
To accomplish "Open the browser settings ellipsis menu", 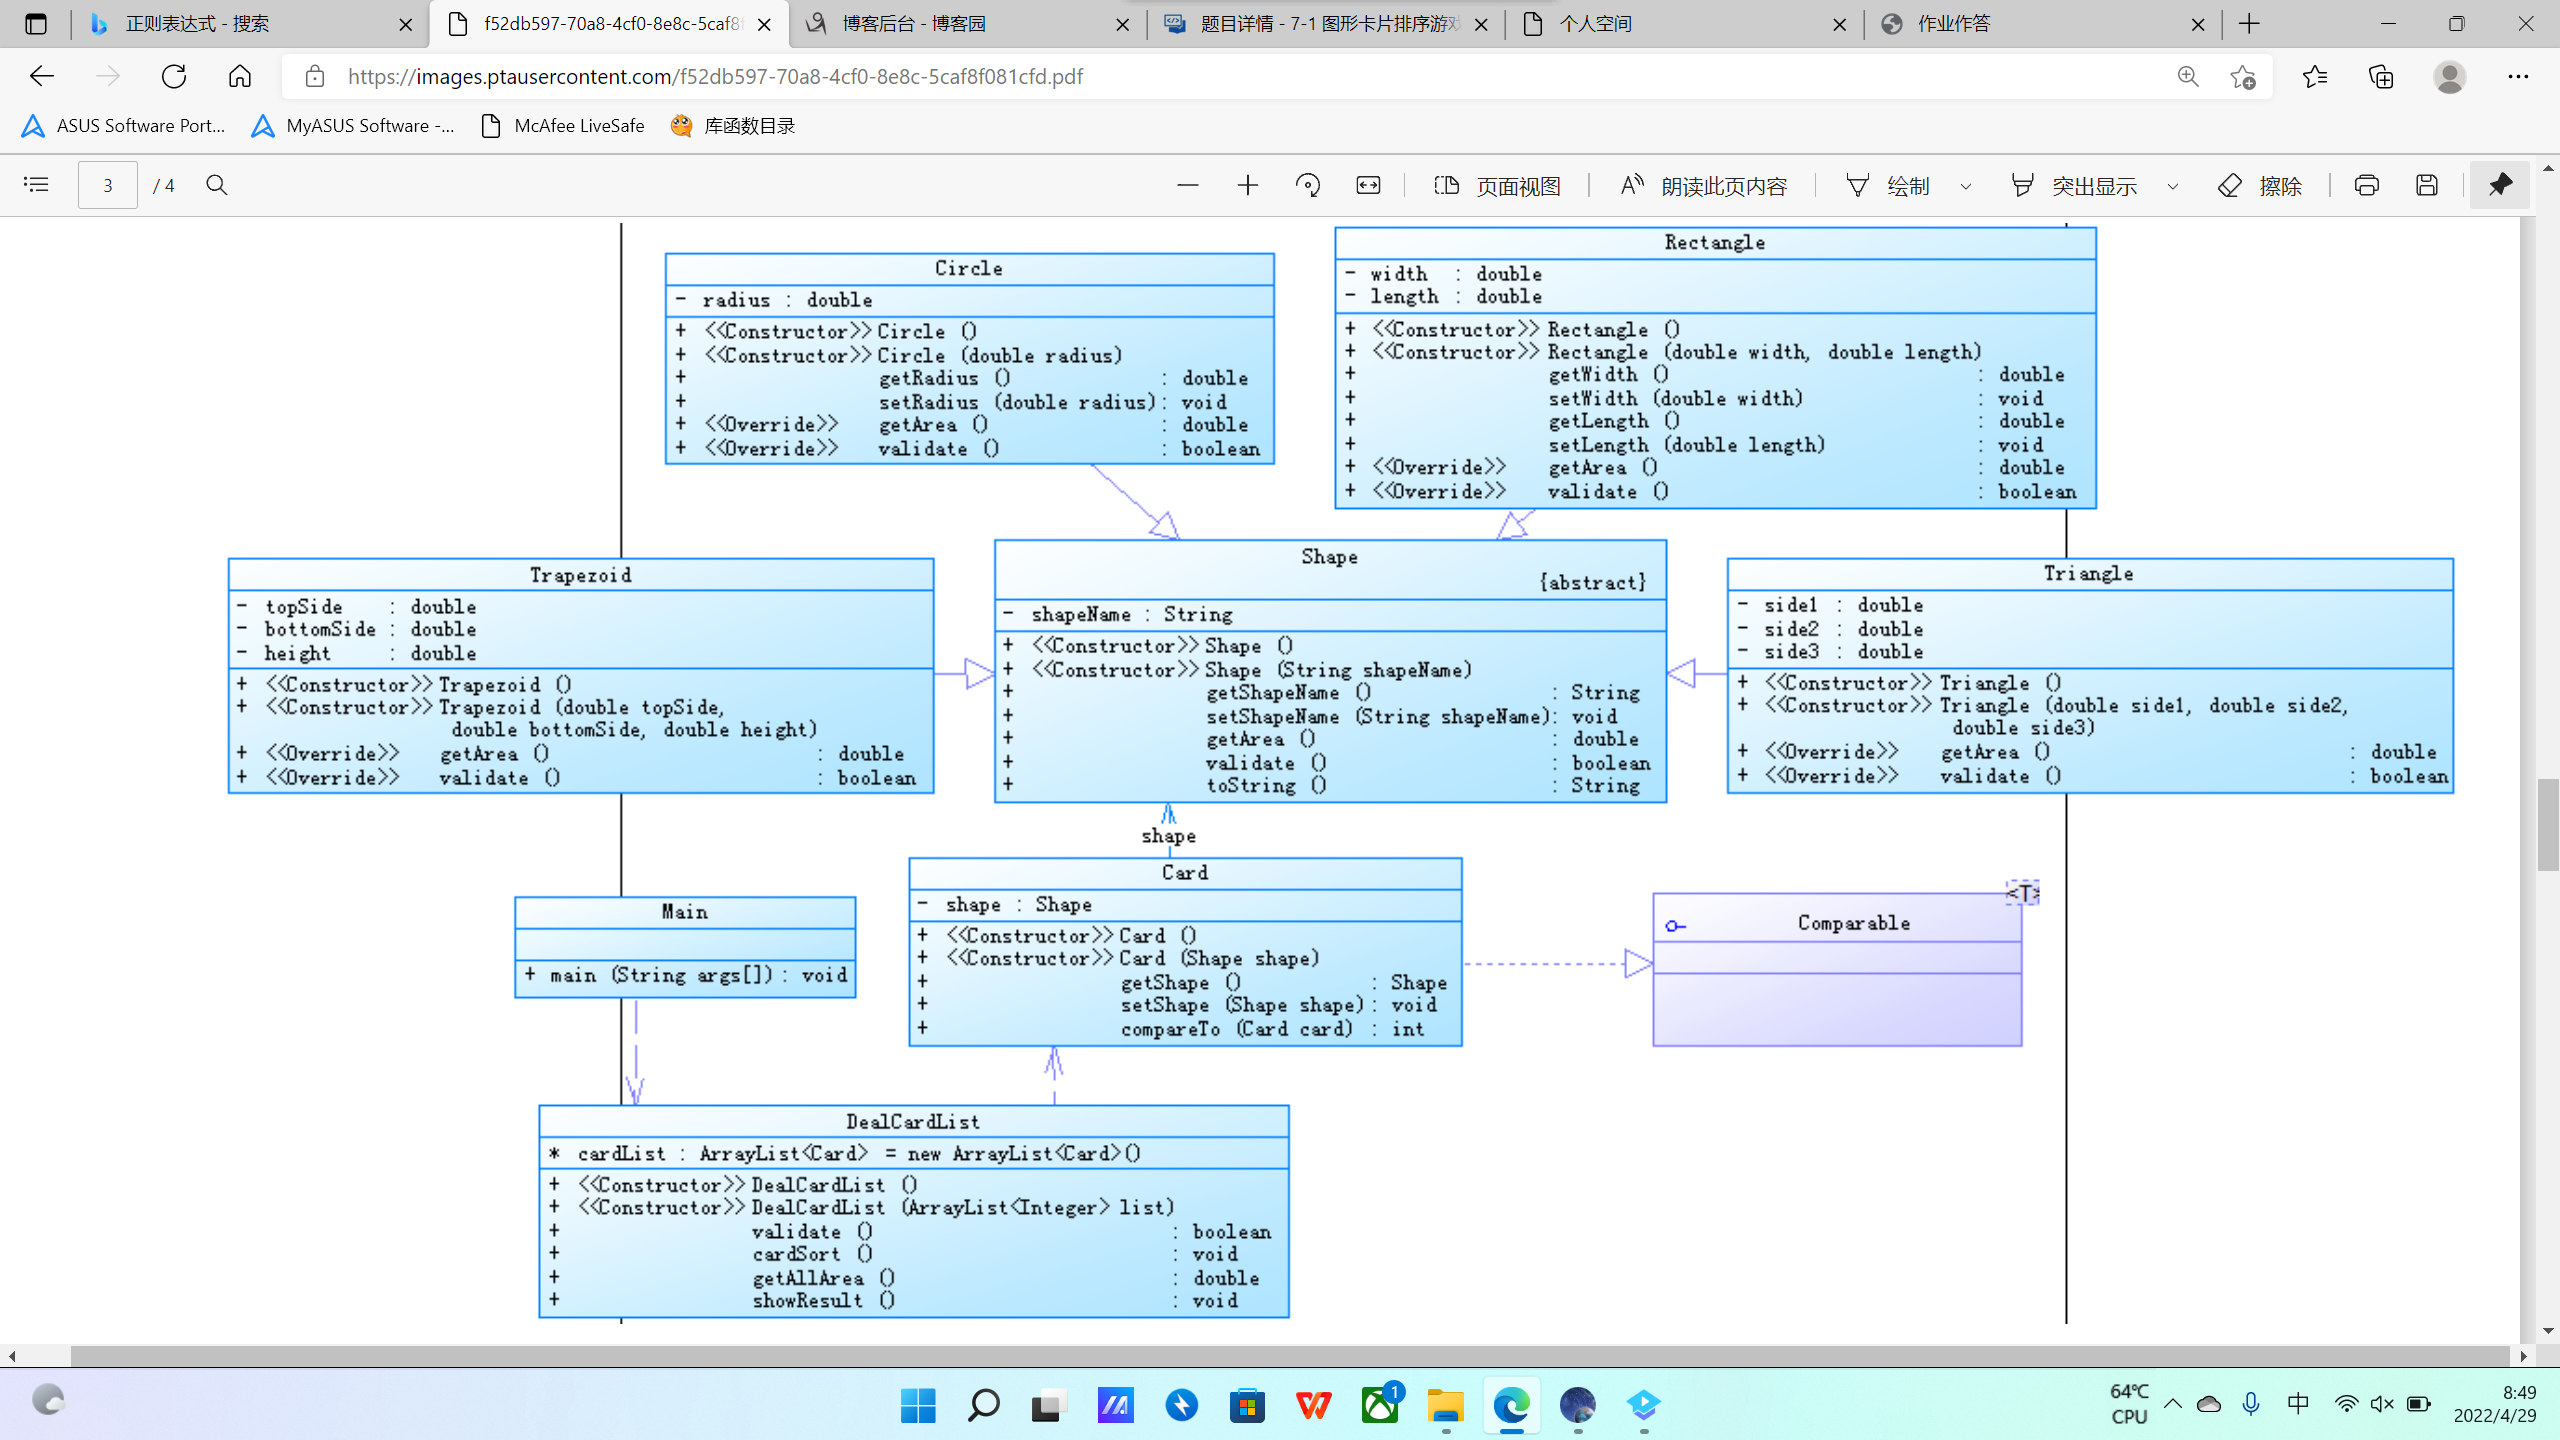I will [x=2517, y=77].
